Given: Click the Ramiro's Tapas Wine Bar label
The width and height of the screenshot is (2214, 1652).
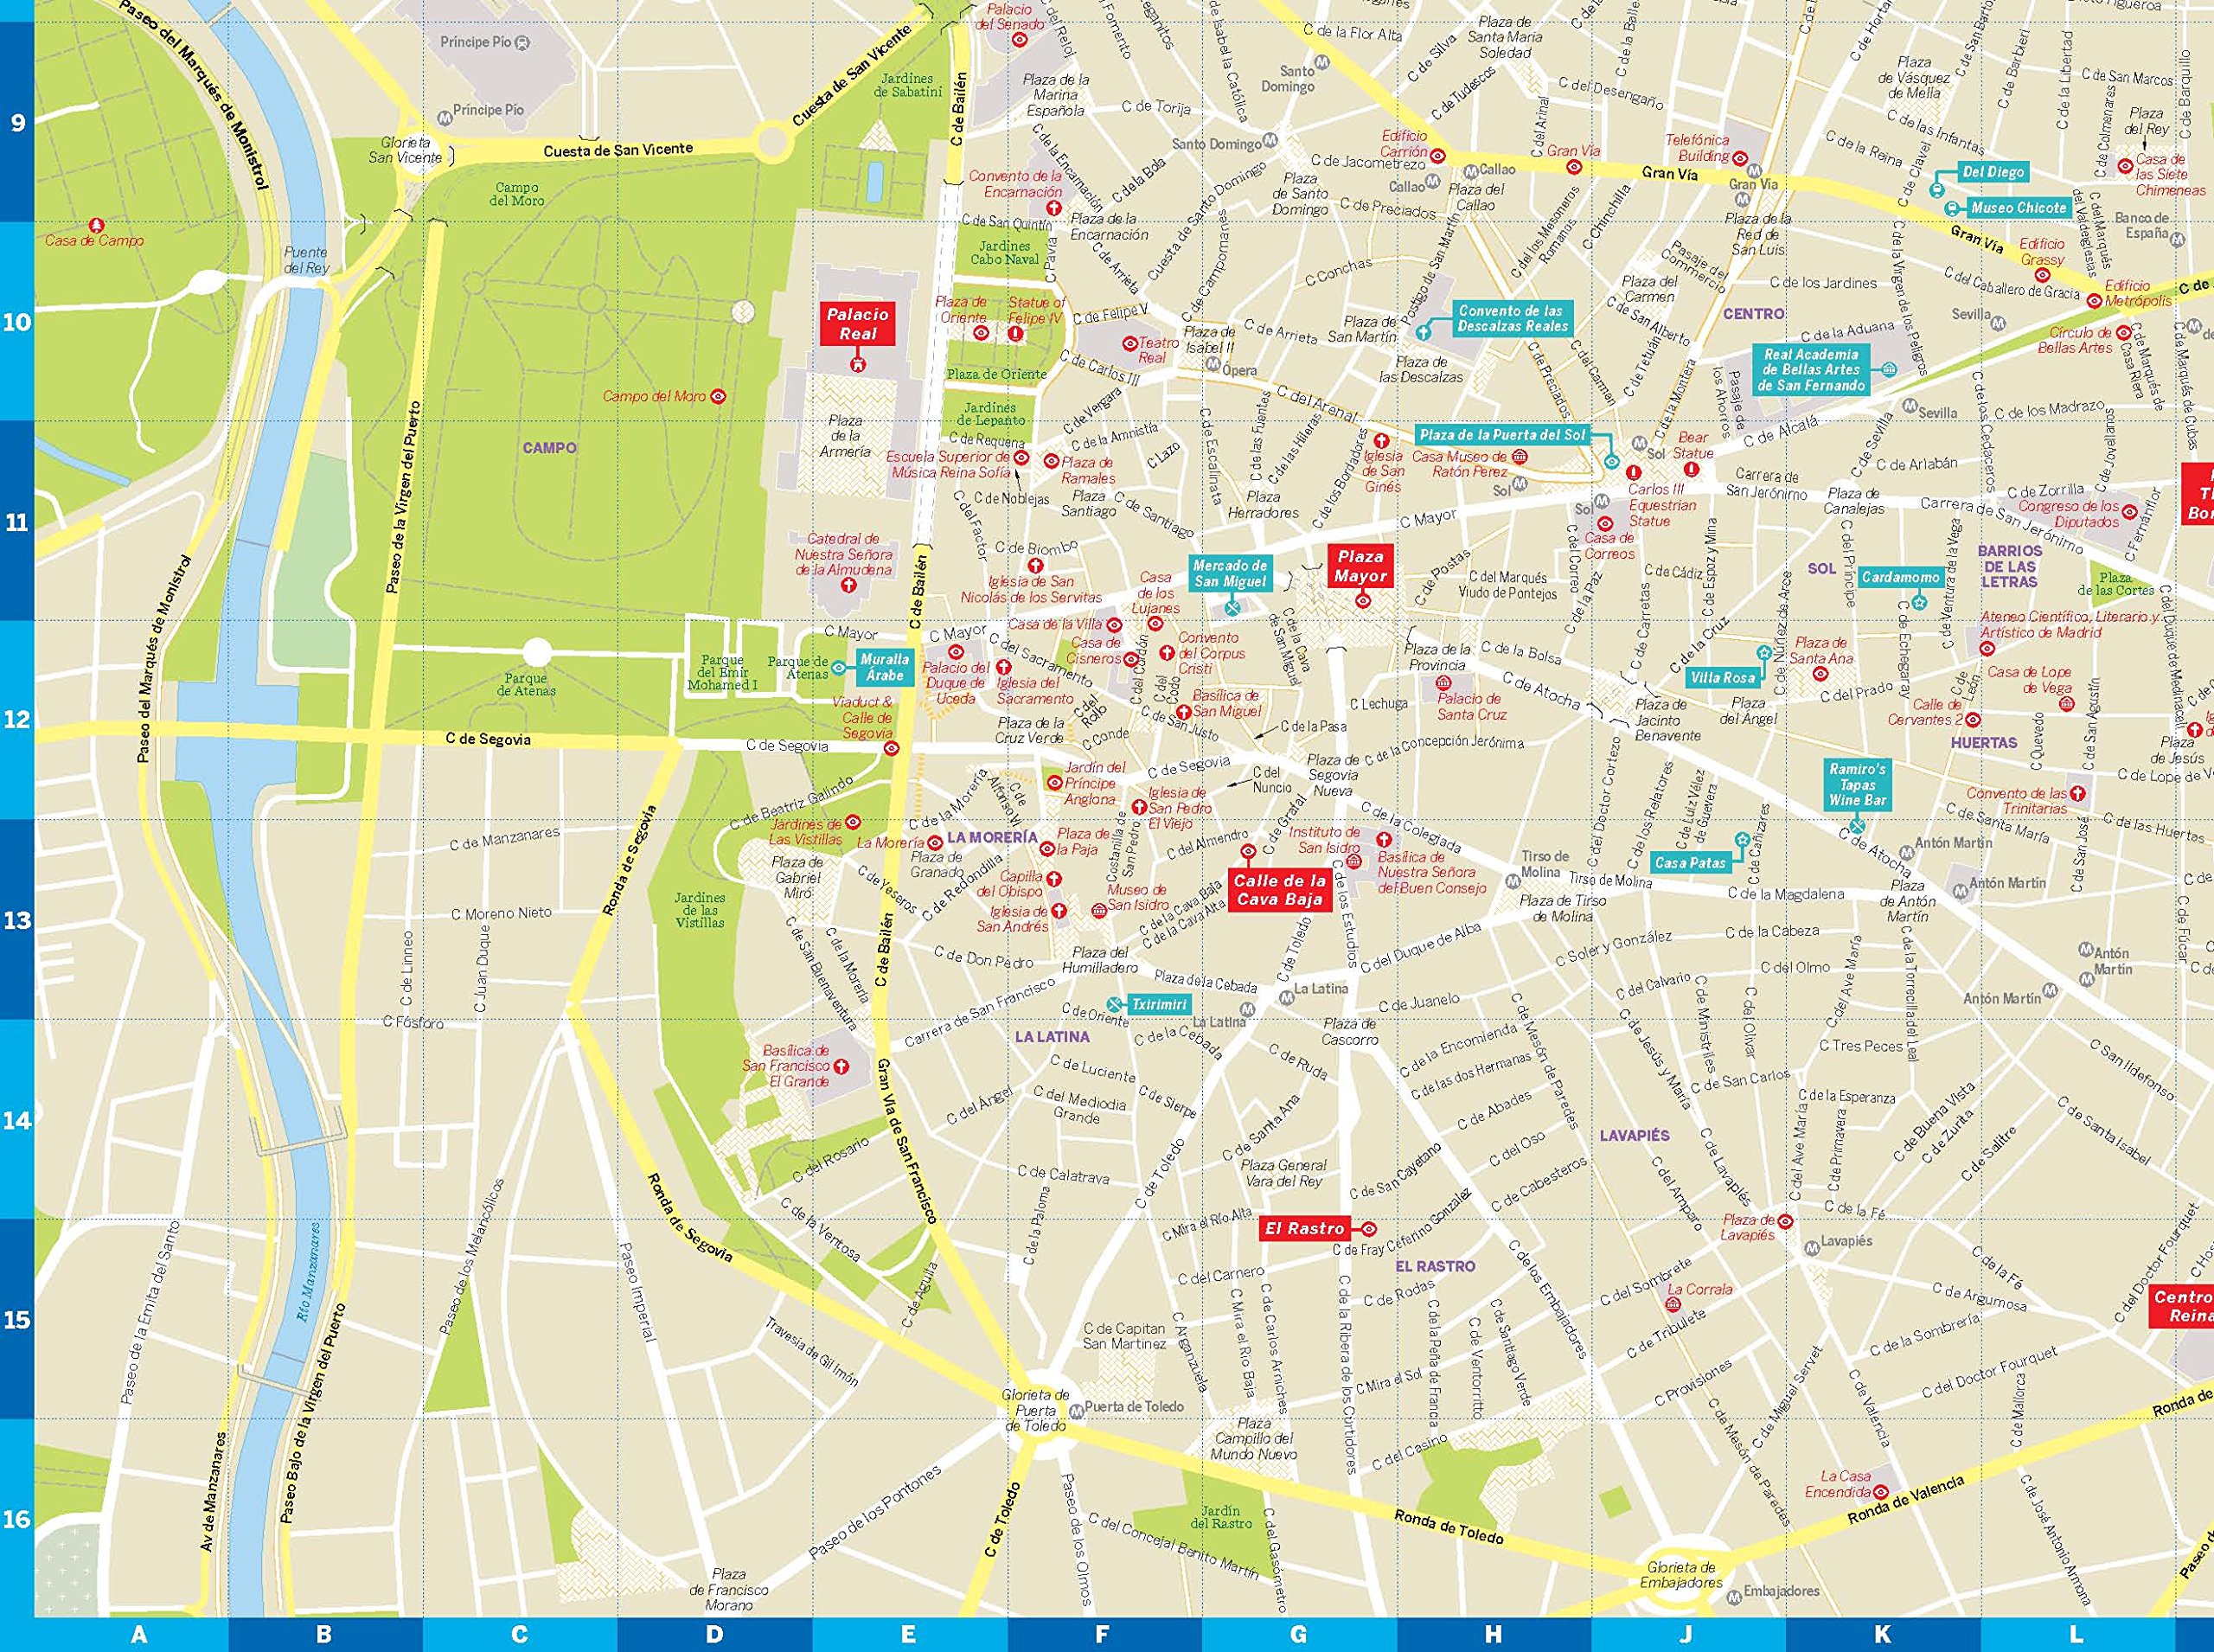Looking at the screenshot, I should 1857,784.
